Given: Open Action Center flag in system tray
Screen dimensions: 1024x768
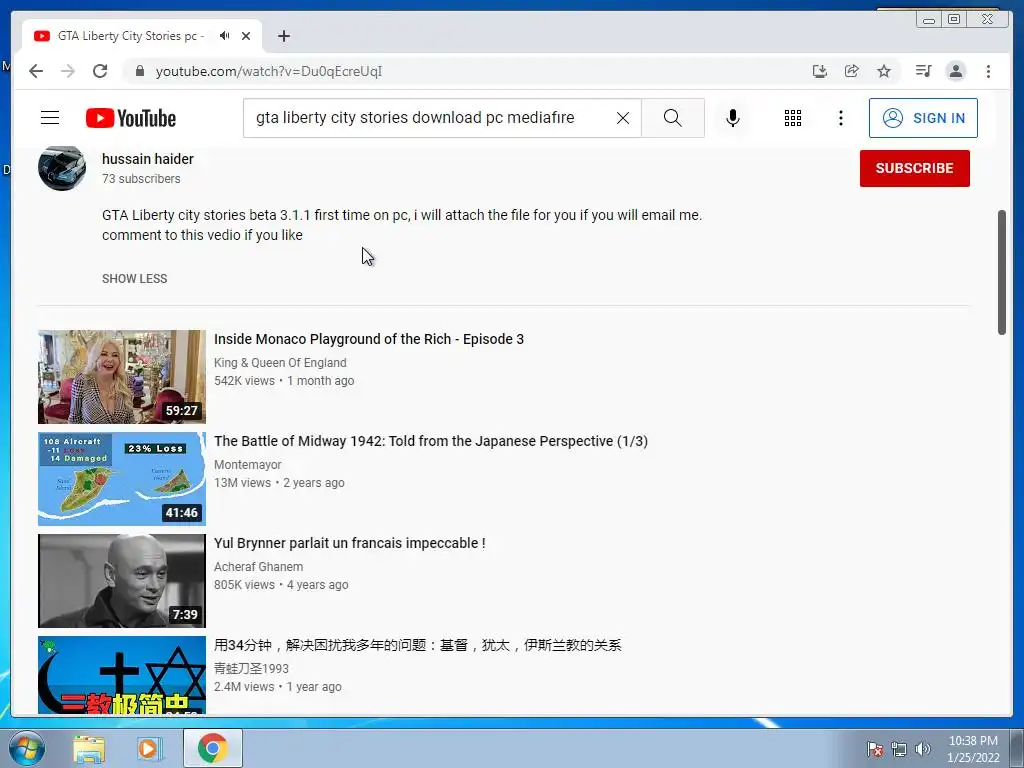Looking at the screenshot, I should pos(875,749).
